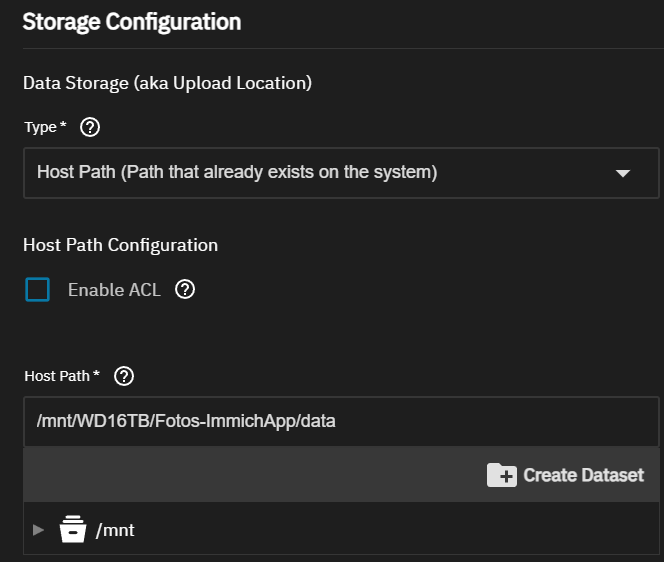Click the /mnt dataset drive icon
This screenshot has height=562, width=664.
tap(73, 530)
